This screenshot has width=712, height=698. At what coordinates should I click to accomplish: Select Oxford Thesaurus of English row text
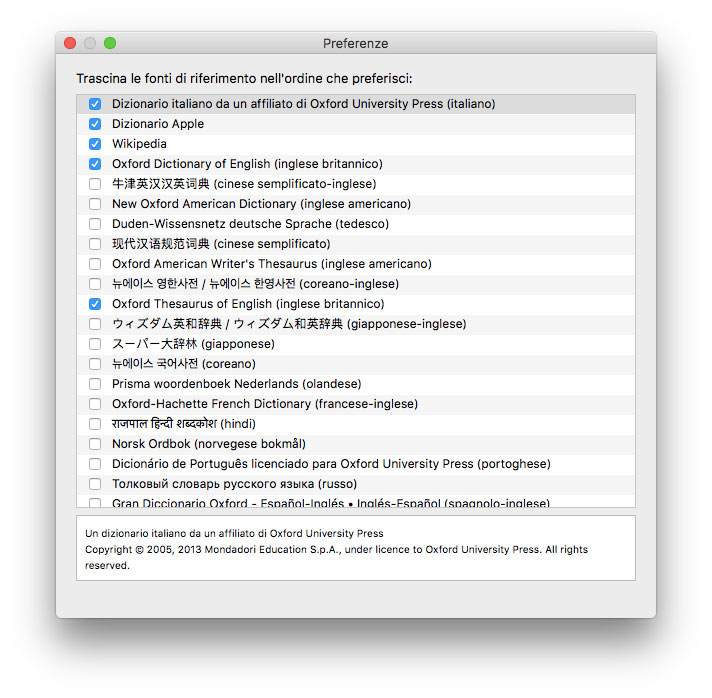click(248, 304)
